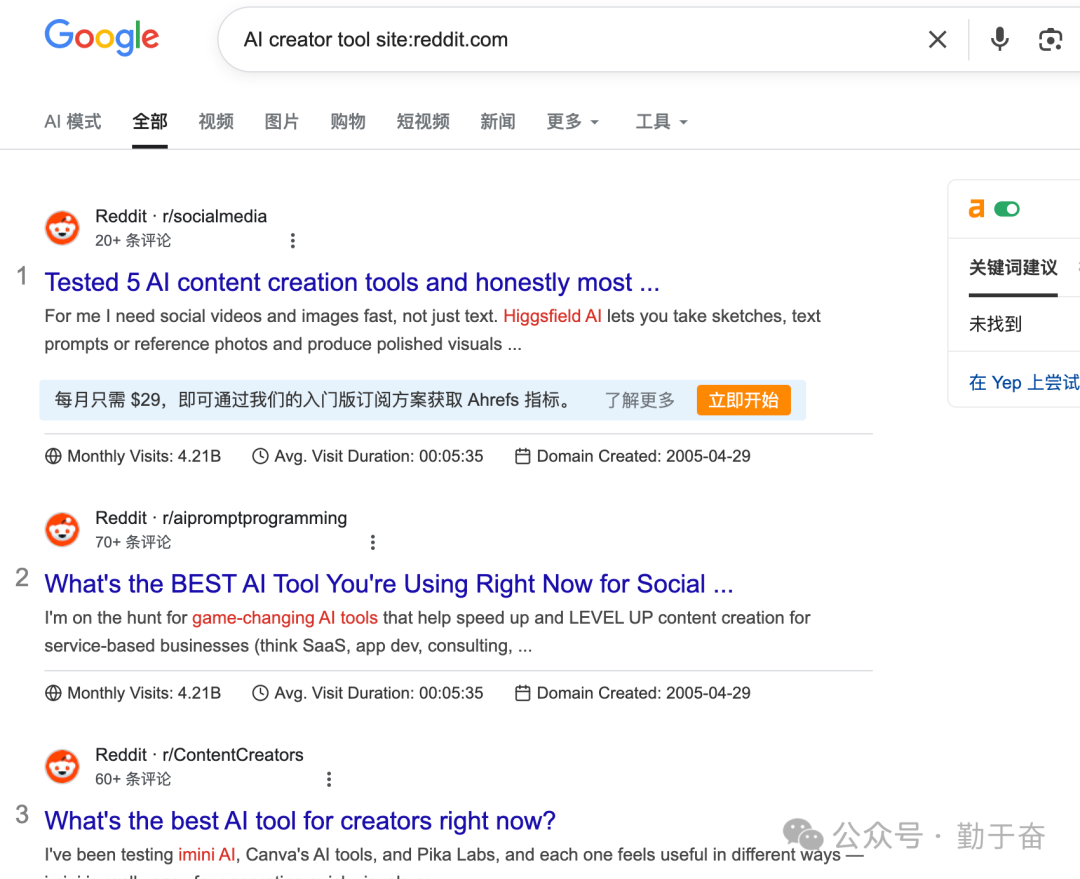
Task: Click Reddit favicon for r/socialmedia result
Action: pyautogui.click(x=62, y=228)
